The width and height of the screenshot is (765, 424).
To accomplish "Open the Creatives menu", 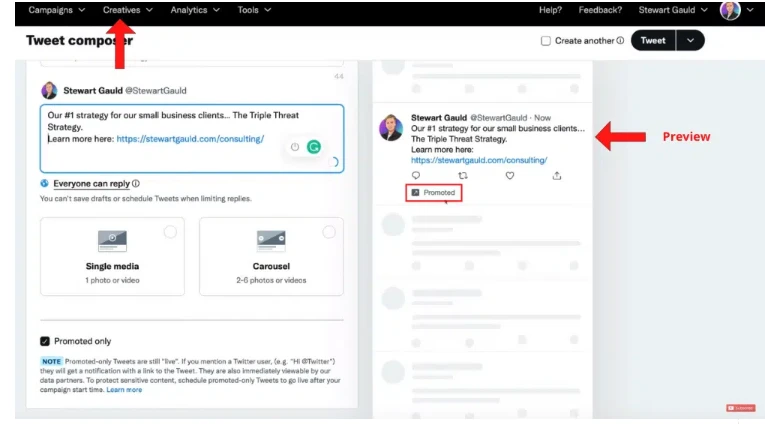I will (127, 10).
